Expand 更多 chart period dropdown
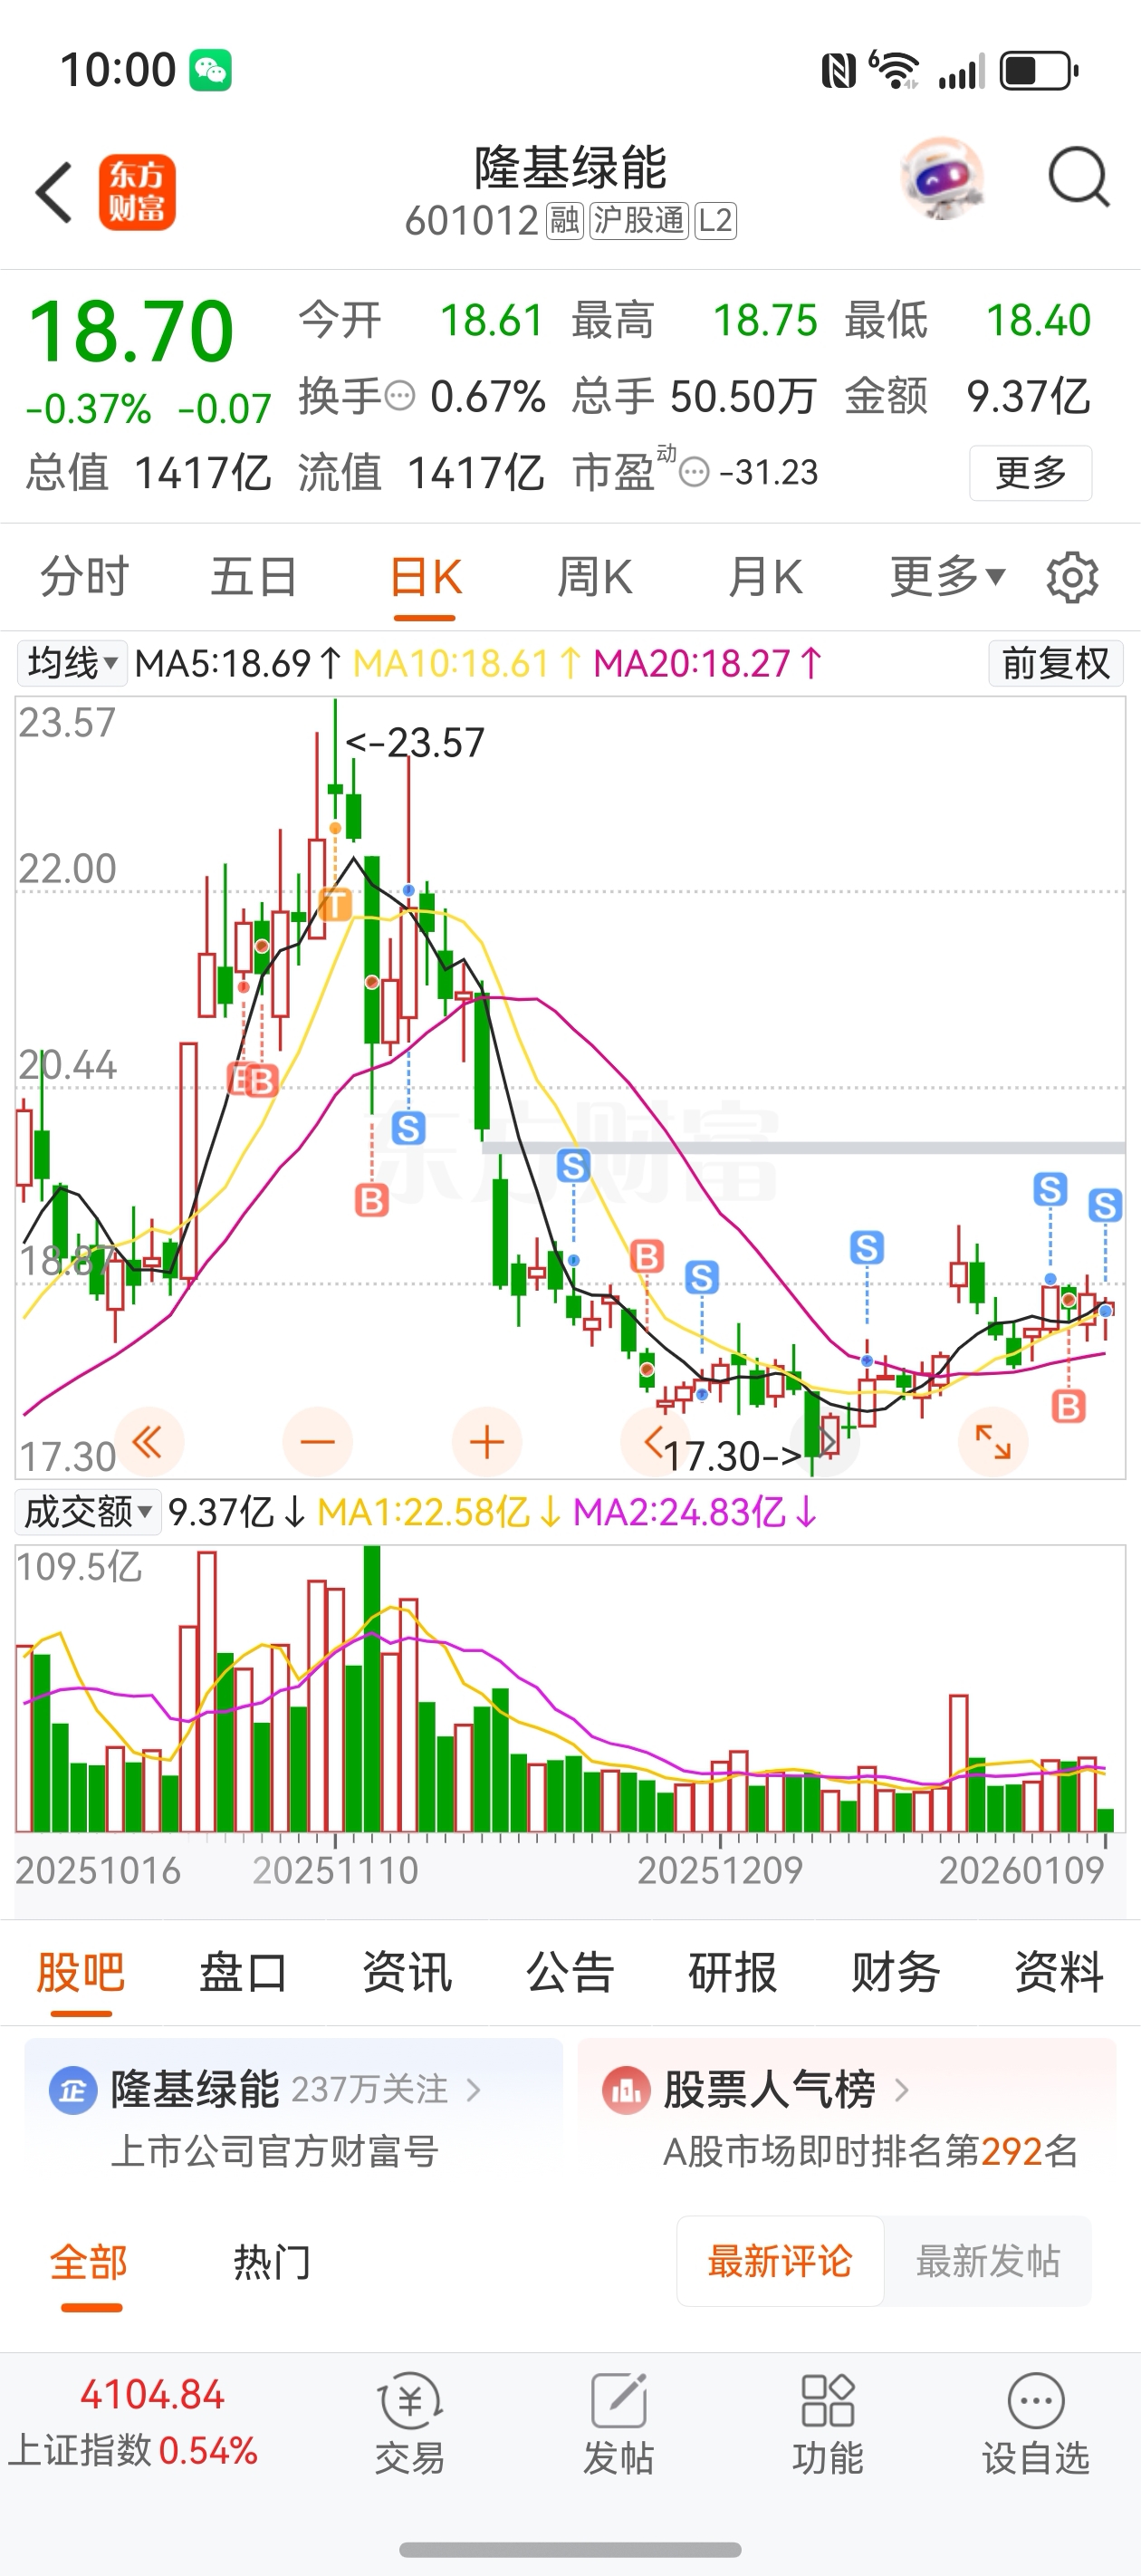Image resolution: width=1141 pixels, height=2576 pixels. point(947,577)
